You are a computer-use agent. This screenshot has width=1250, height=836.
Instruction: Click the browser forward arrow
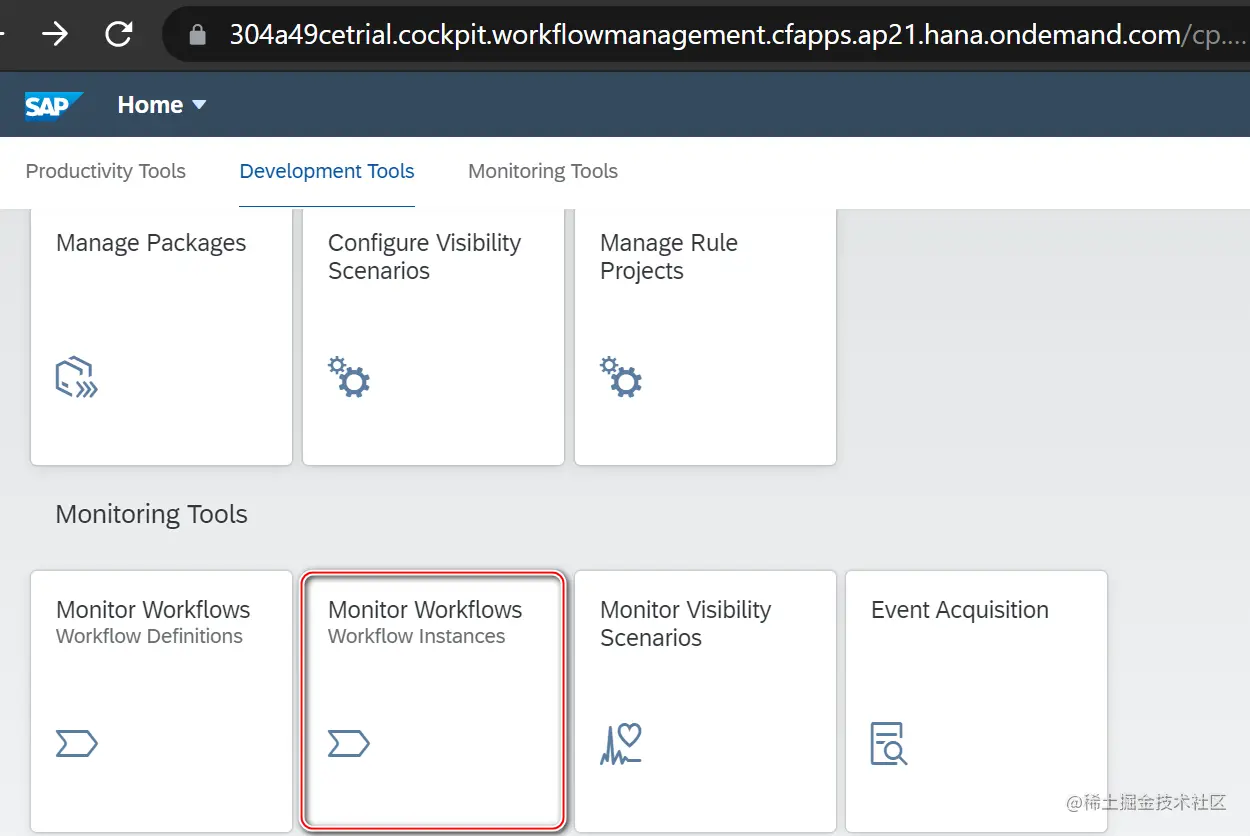coord(55,35)
